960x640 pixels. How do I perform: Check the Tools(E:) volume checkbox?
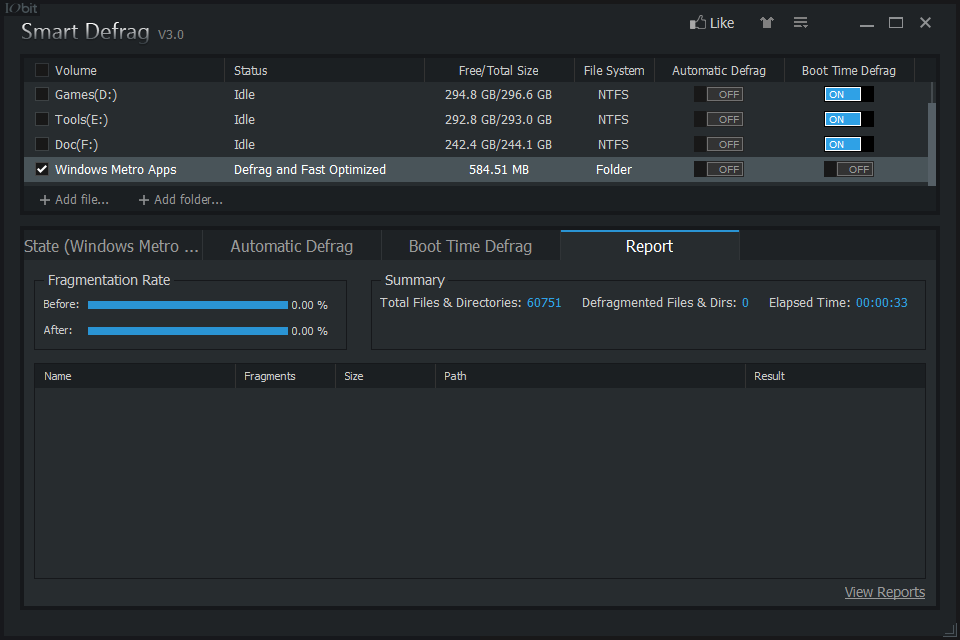(x=42, y=119)
